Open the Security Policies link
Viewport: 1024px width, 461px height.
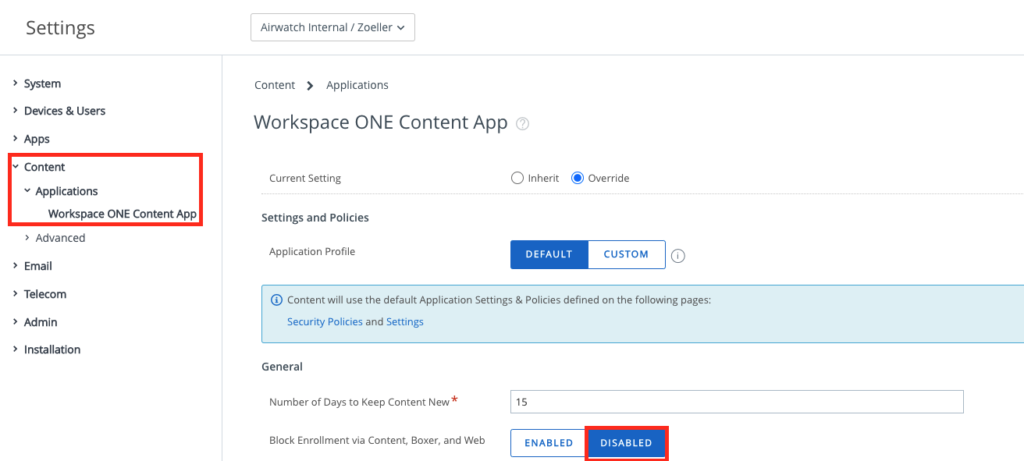[x=324, y=322]
